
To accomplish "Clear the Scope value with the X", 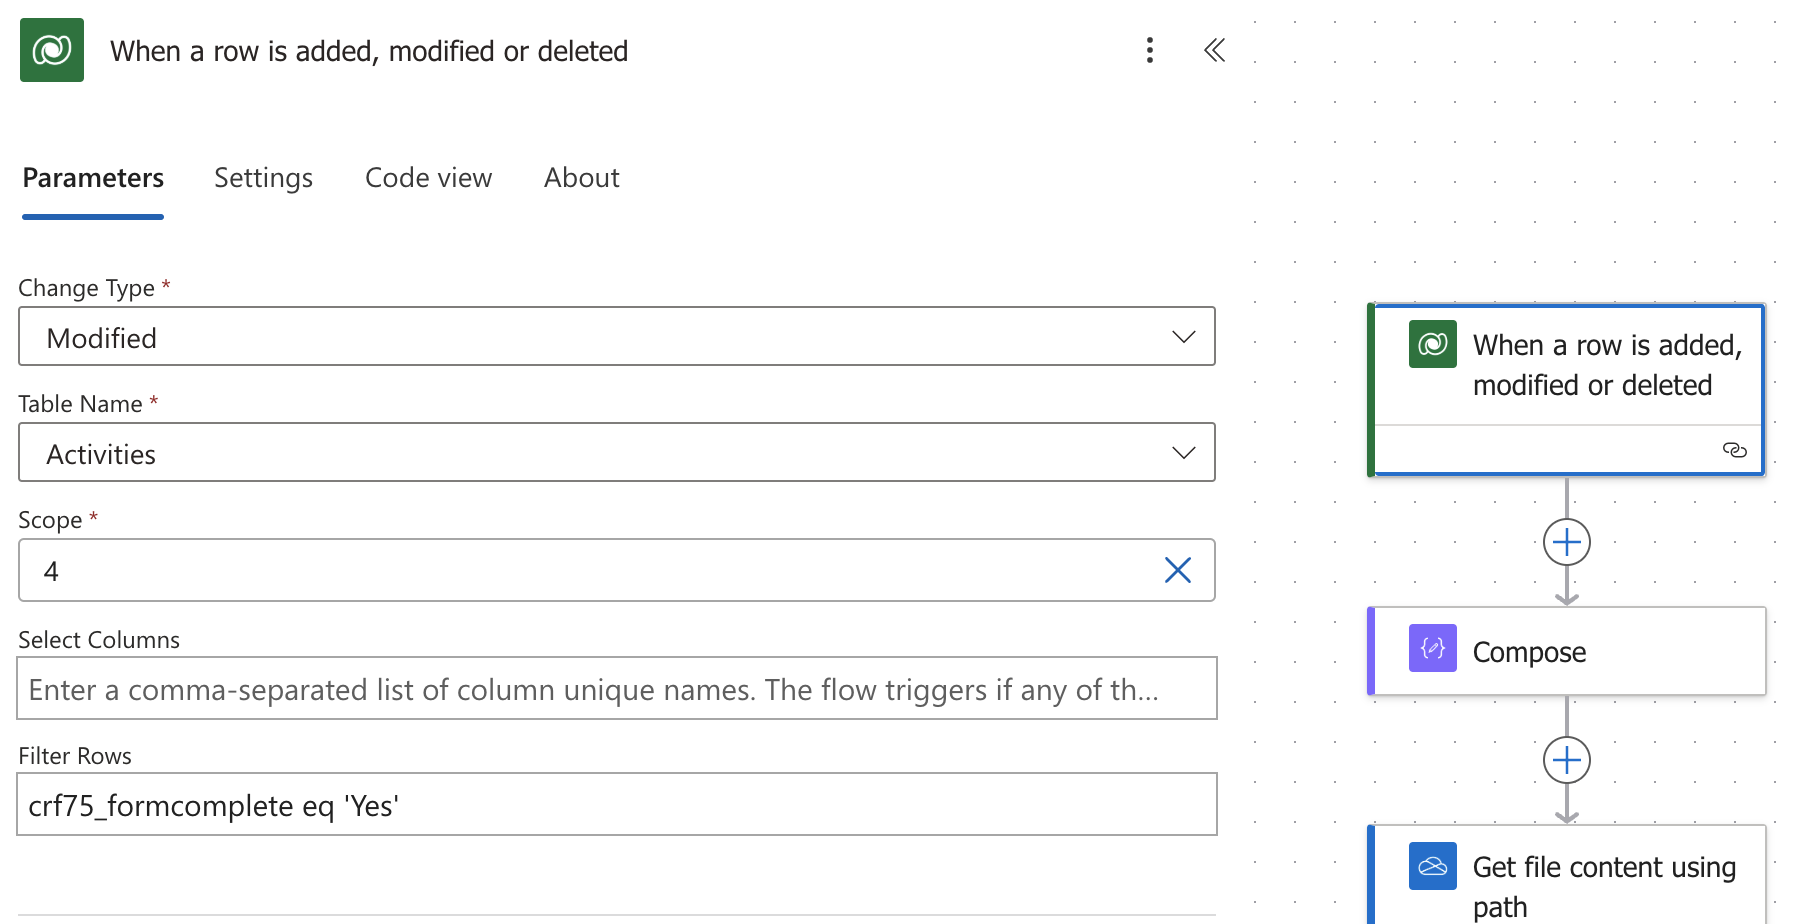I will click(x=1178, y=570).
